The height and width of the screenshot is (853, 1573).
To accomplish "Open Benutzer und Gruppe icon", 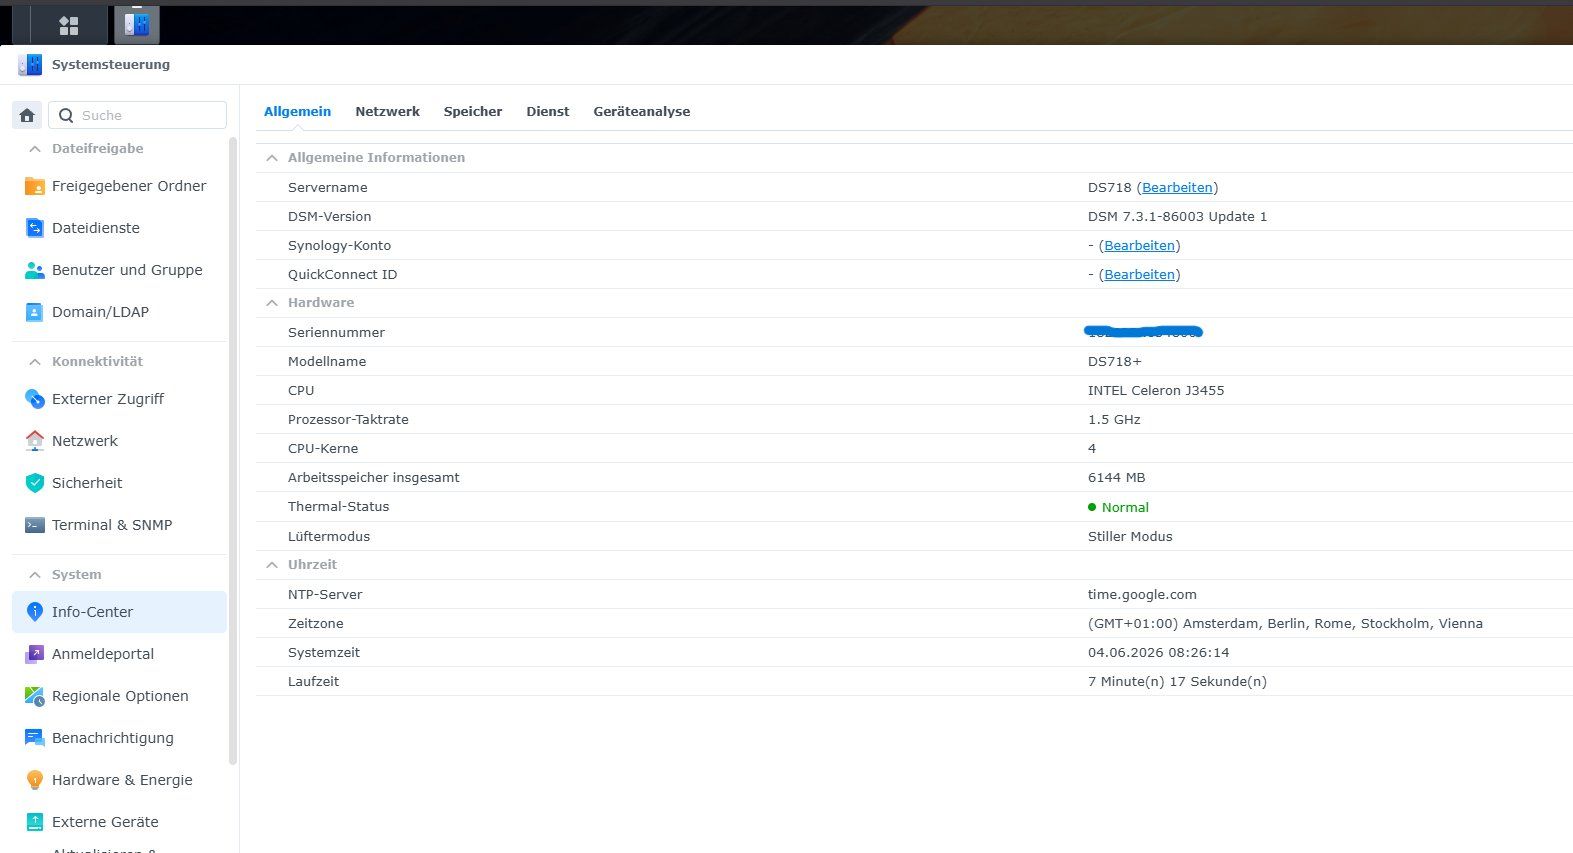I will [34, 270].
